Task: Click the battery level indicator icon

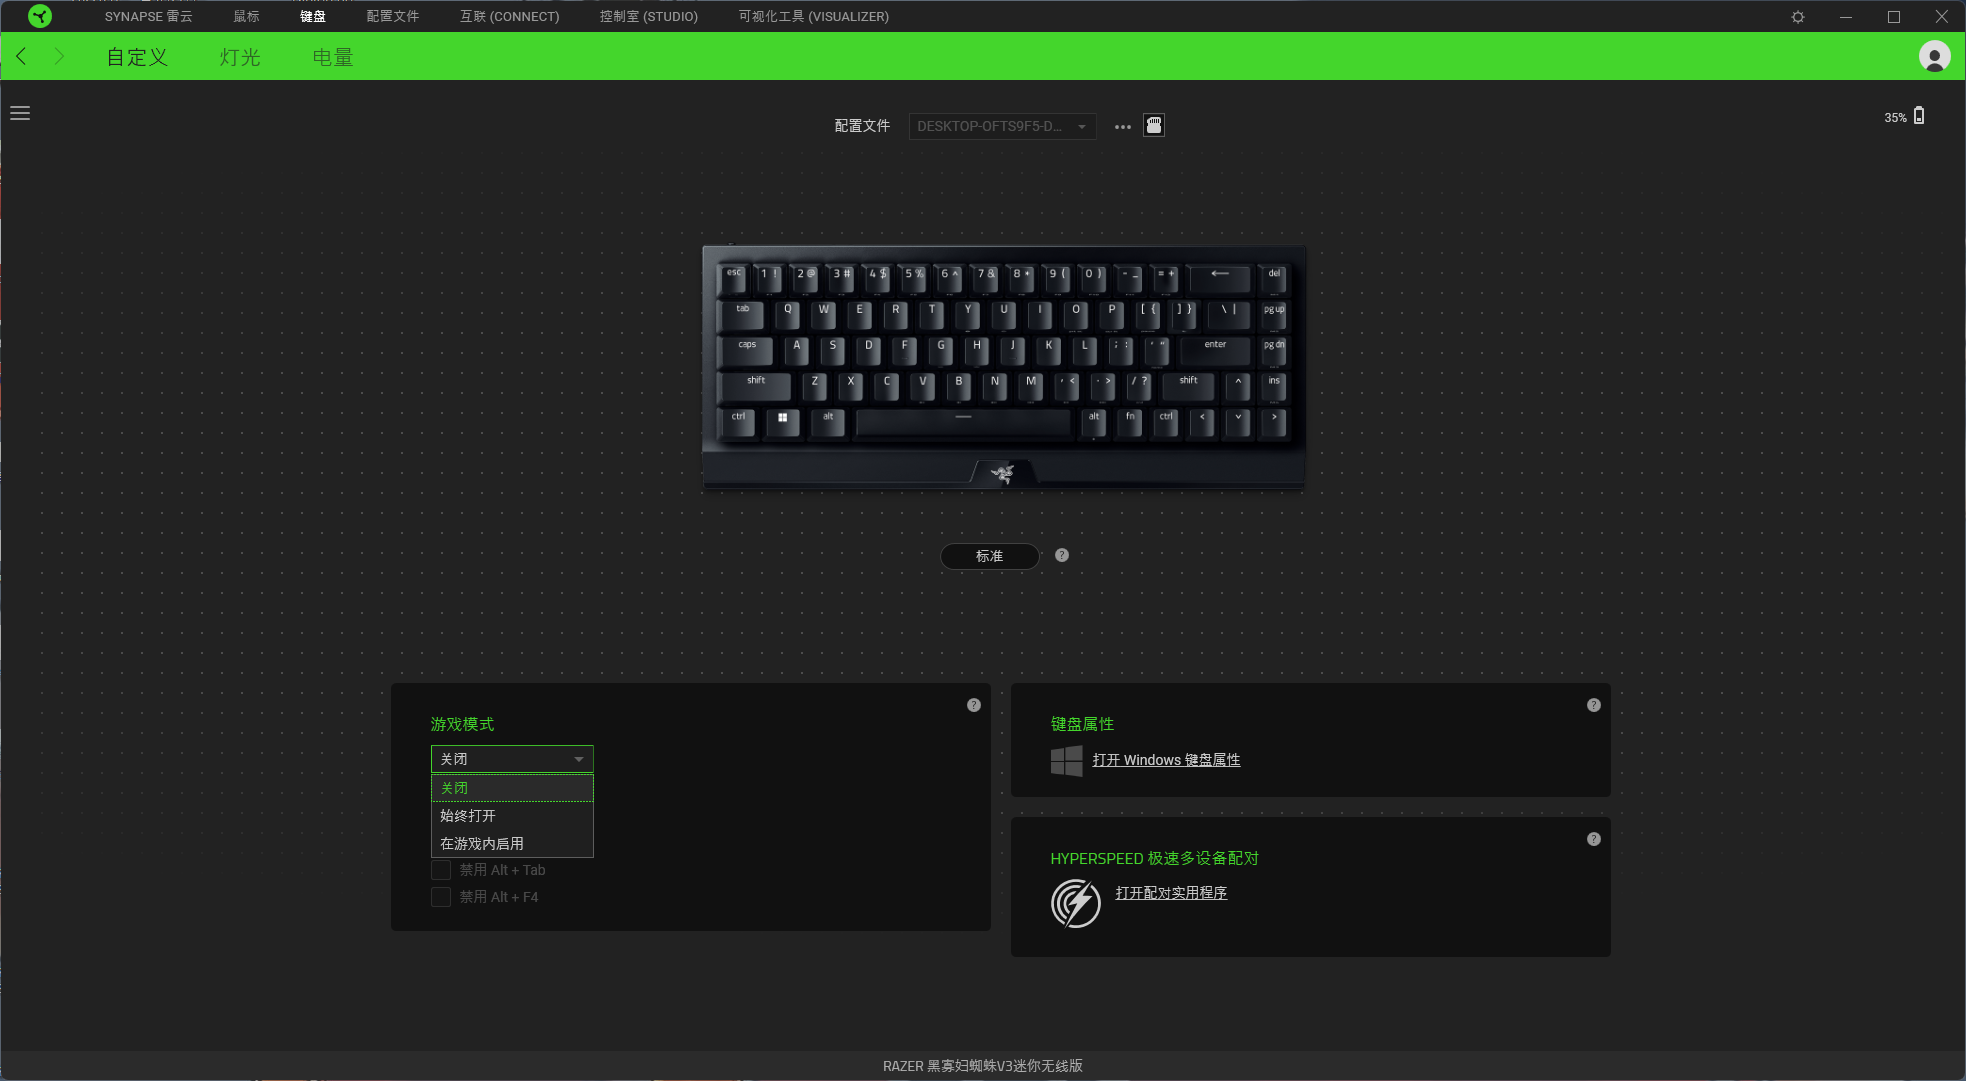Action: (x=1919, y=116)
